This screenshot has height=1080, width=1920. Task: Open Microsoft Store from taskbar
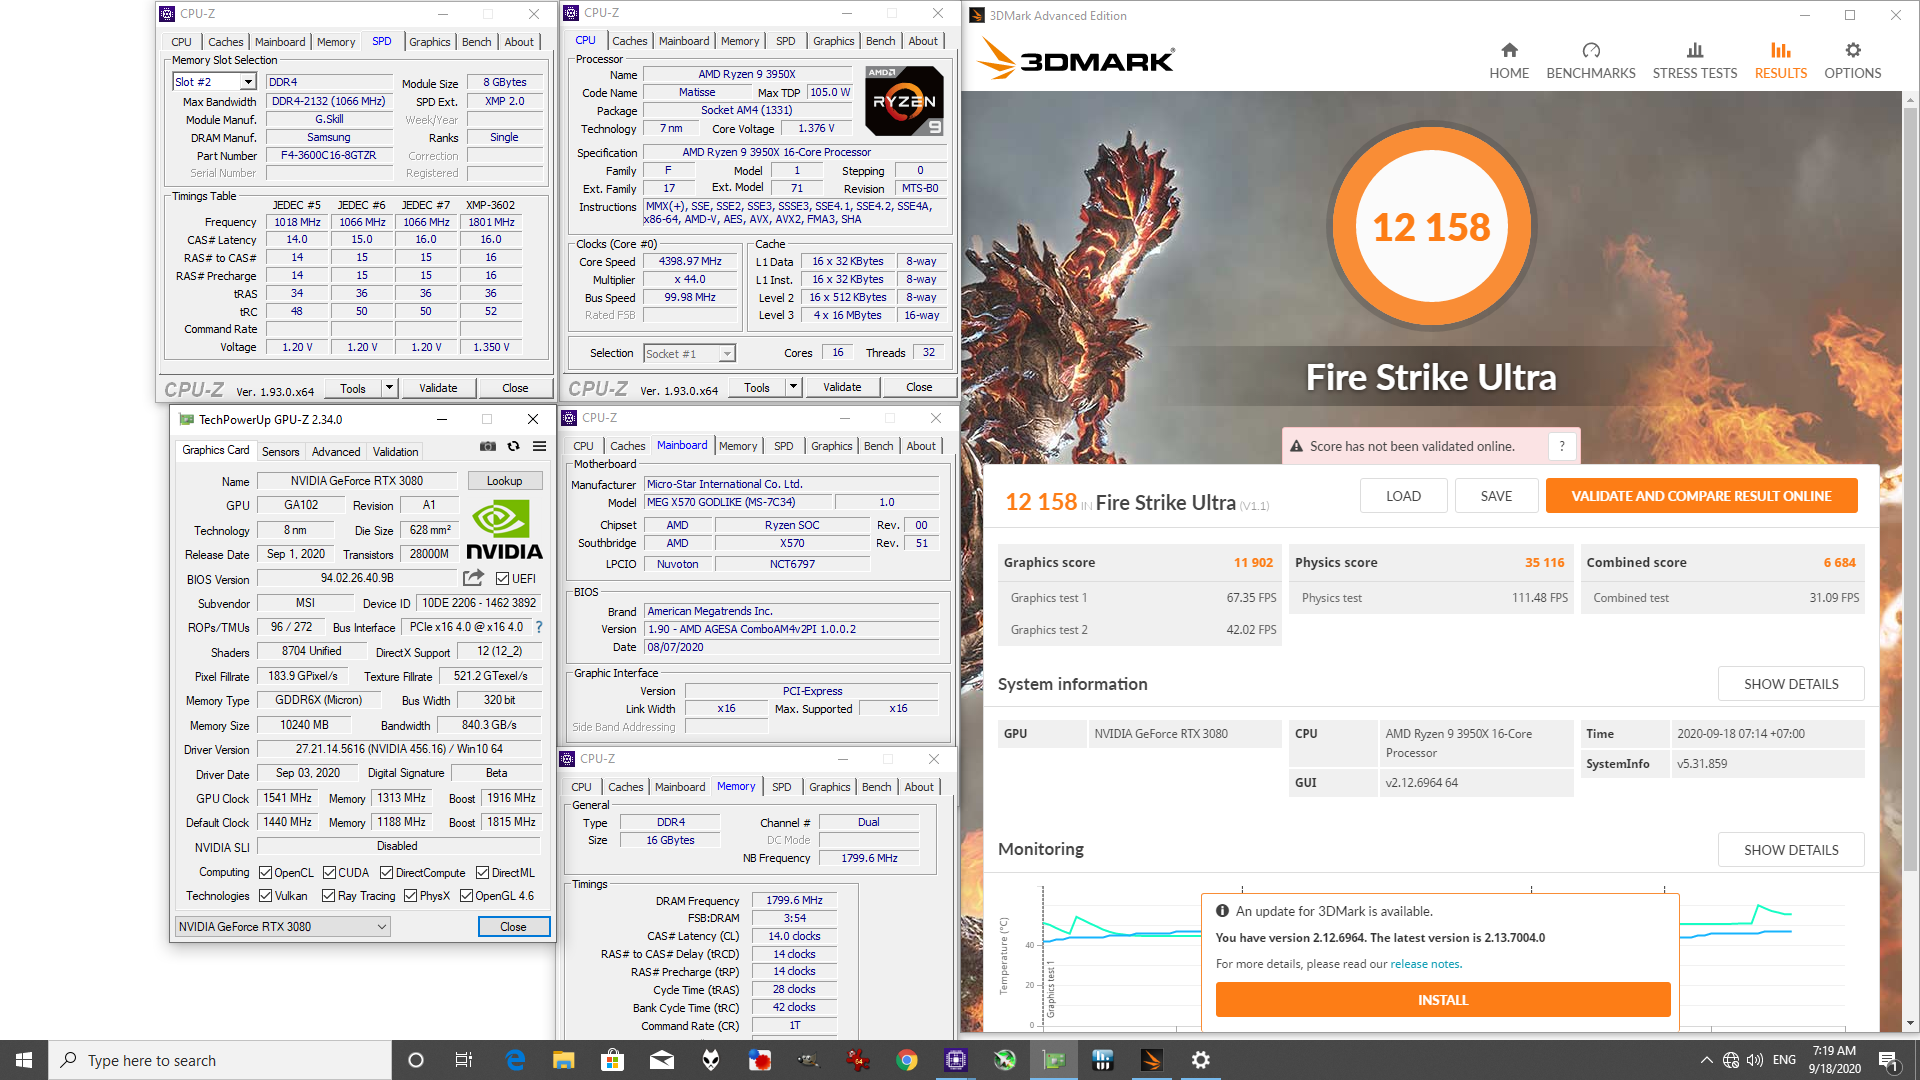click(613, 1060)
